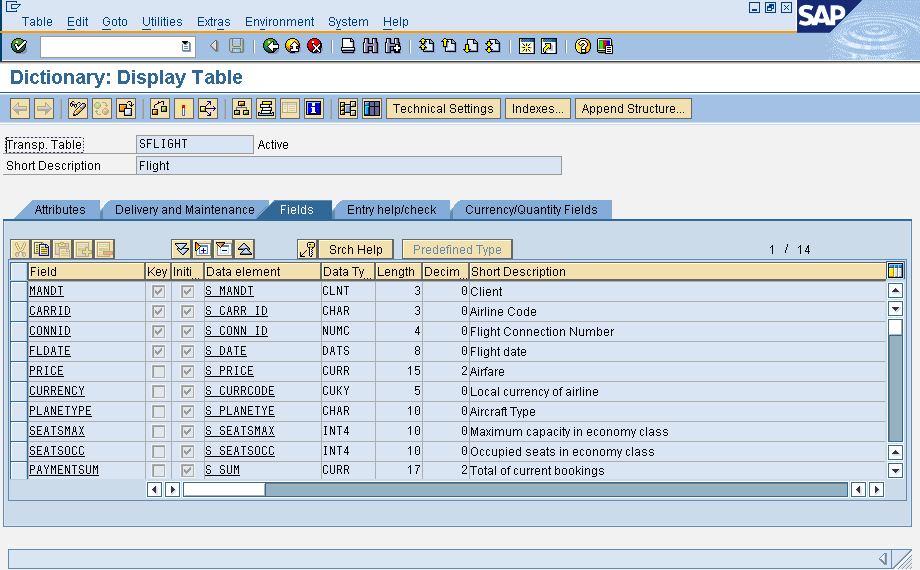Image resolution: width=920 pixels, height=570 pixels.
Task: Toggle Key checkbox for FLDATE row
Action: click(x=158, y=351)
